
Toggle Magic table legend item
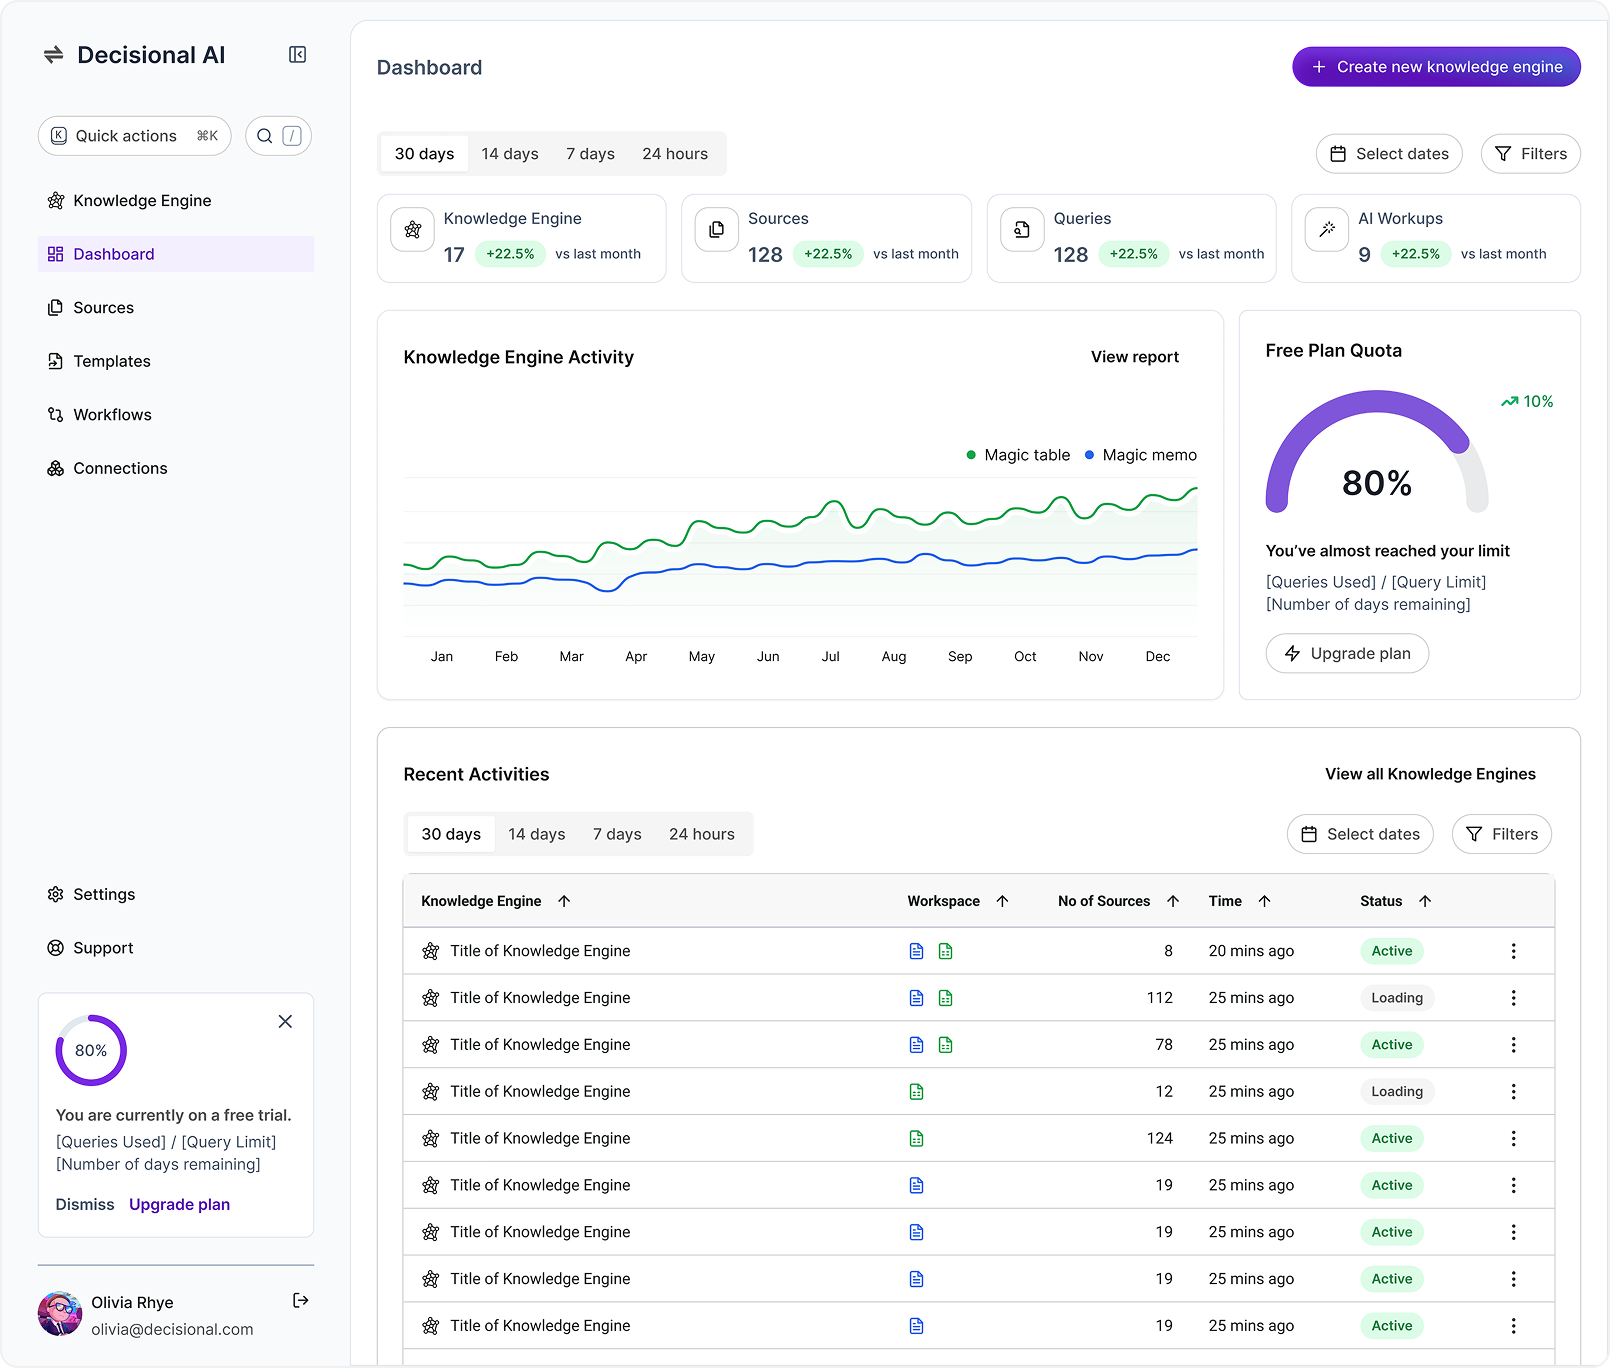coord(1018,455)
